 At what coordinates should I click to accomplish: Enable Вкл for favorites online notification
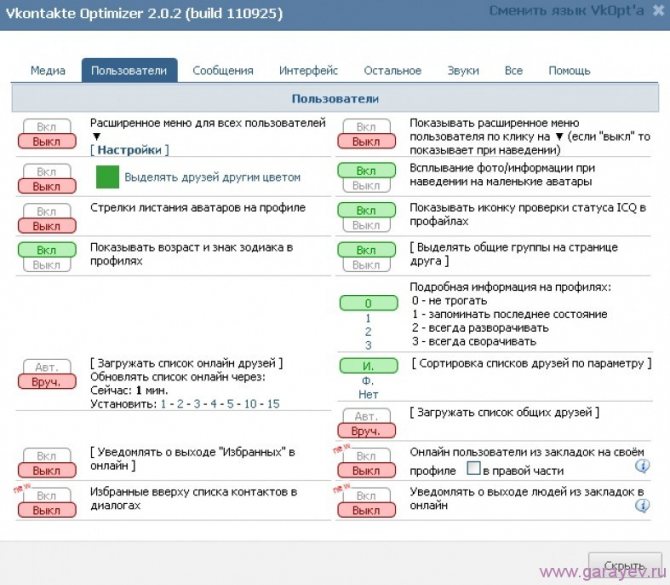(47, 456)
